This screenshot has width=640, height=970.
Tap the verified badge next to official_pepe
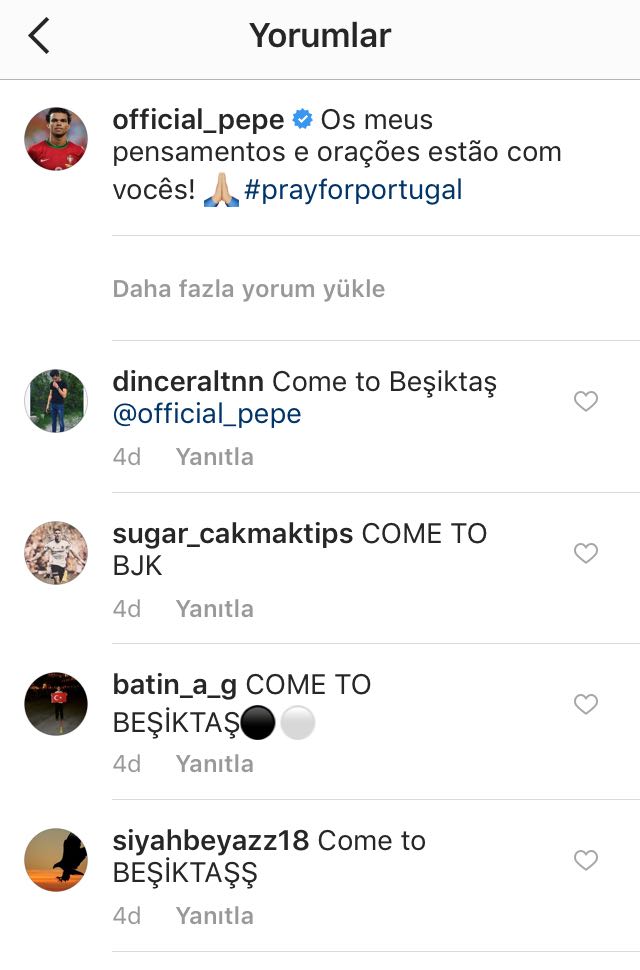tap(302, 119)
